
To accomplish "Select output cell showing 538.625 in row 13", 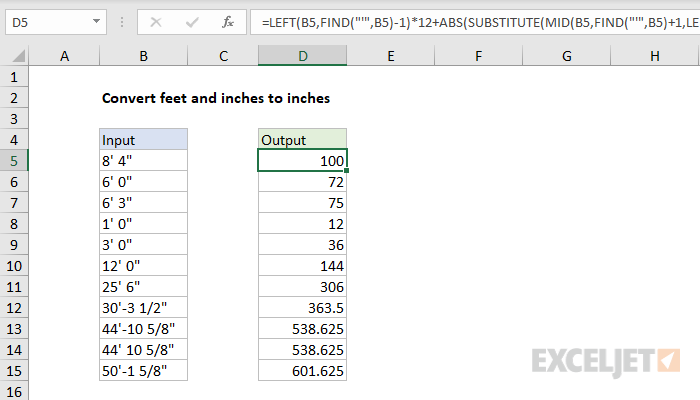I will [302, 329].
